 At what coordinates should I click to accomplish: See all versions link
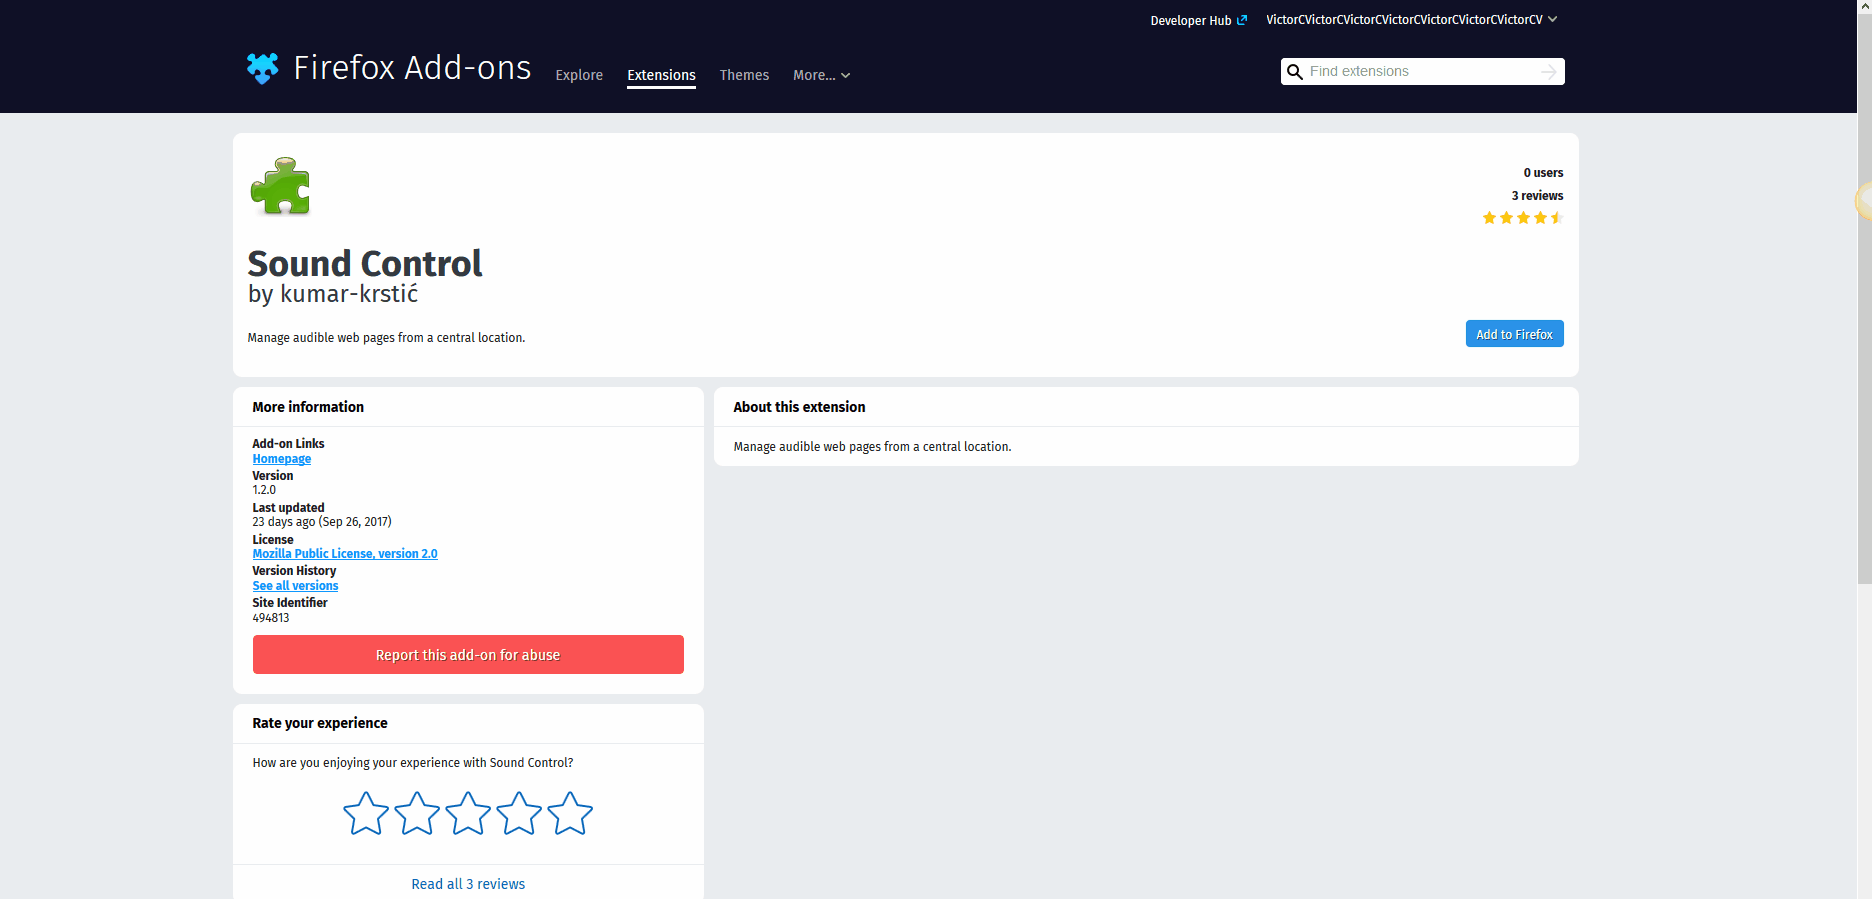tap(295, 586)
